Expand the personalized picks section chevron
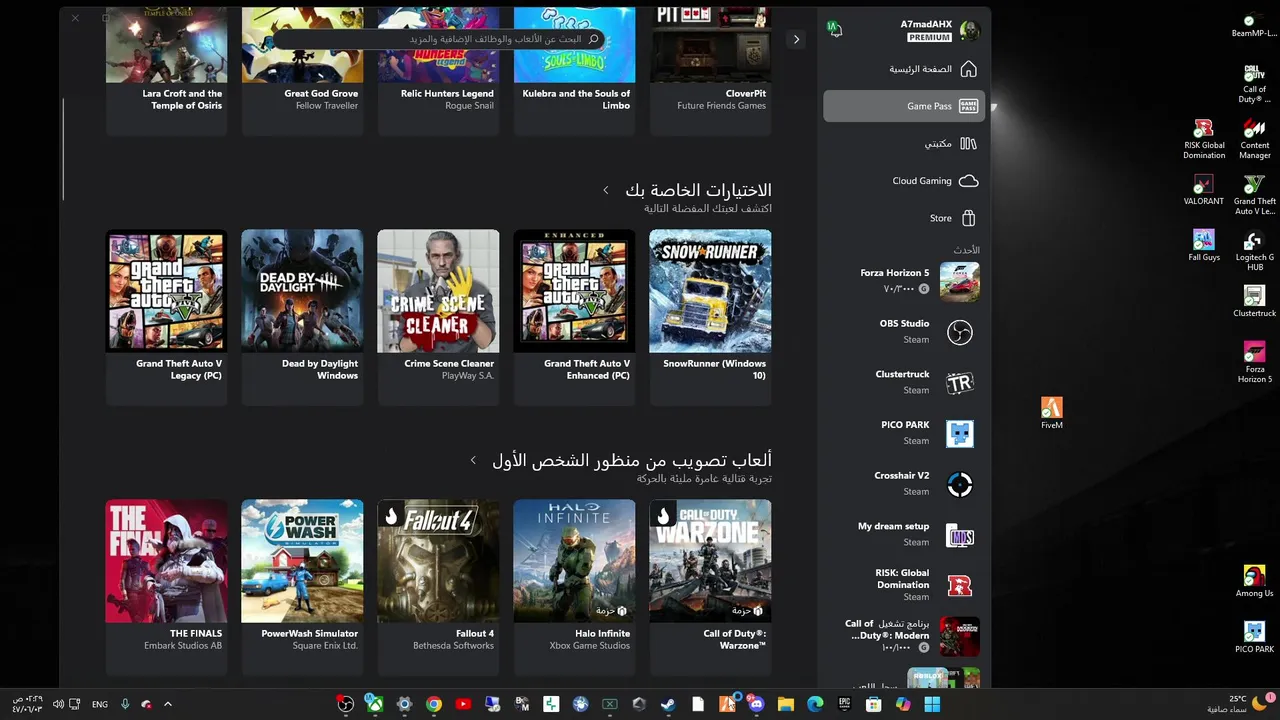Viewport: 1280px width, 720px height. 606,190
